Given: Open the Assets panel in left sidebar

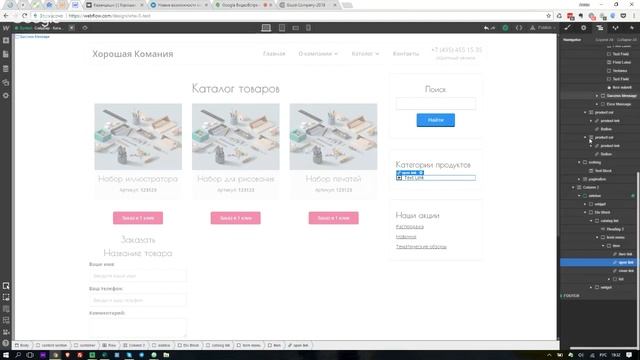Looking at the screenshot, I should point(6,82).
